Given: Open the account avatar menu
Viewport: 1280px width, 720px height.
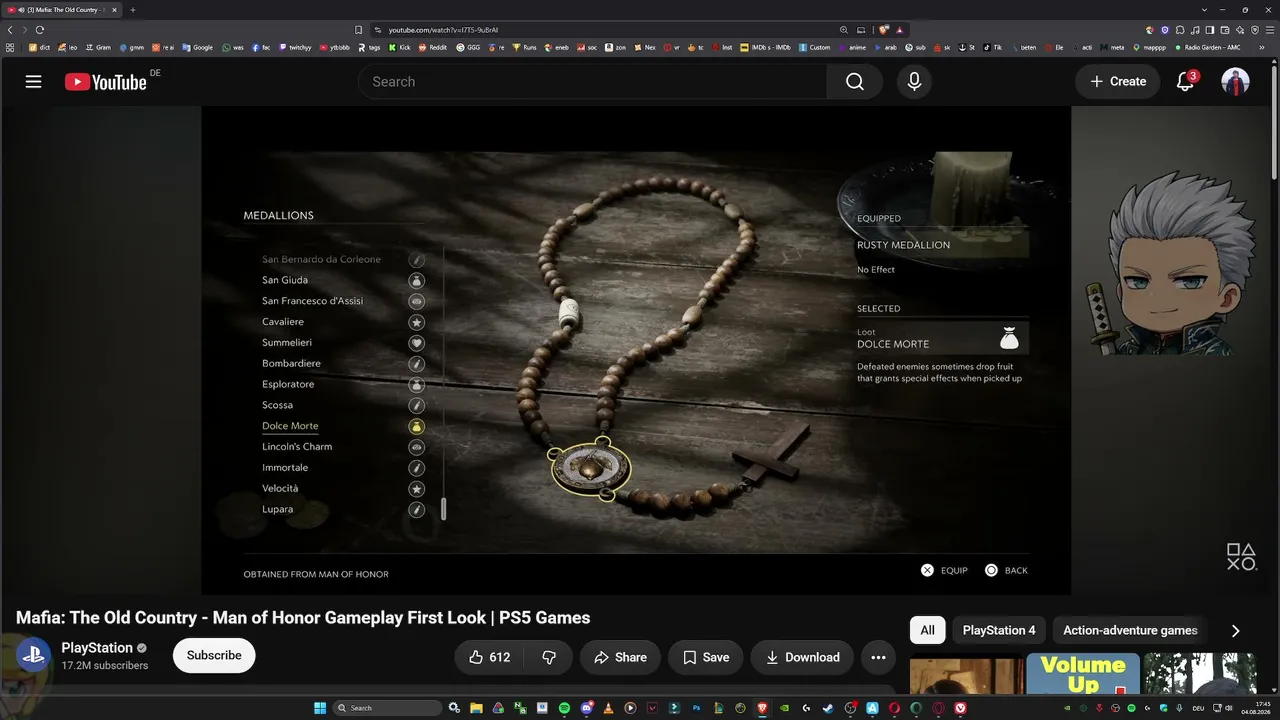Looking at the screenshot, I should tap(1236, 82).
